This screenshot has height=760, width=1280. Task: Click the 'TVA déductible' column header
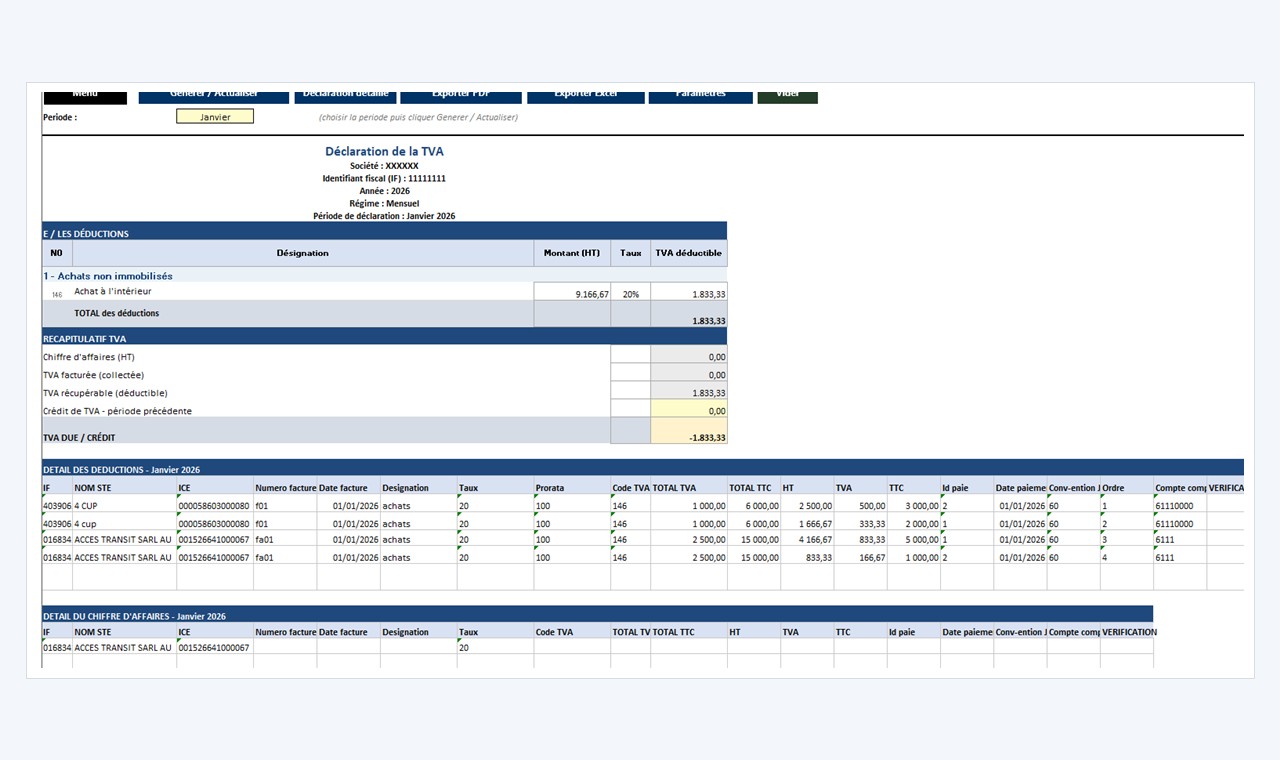pos(689,253)
